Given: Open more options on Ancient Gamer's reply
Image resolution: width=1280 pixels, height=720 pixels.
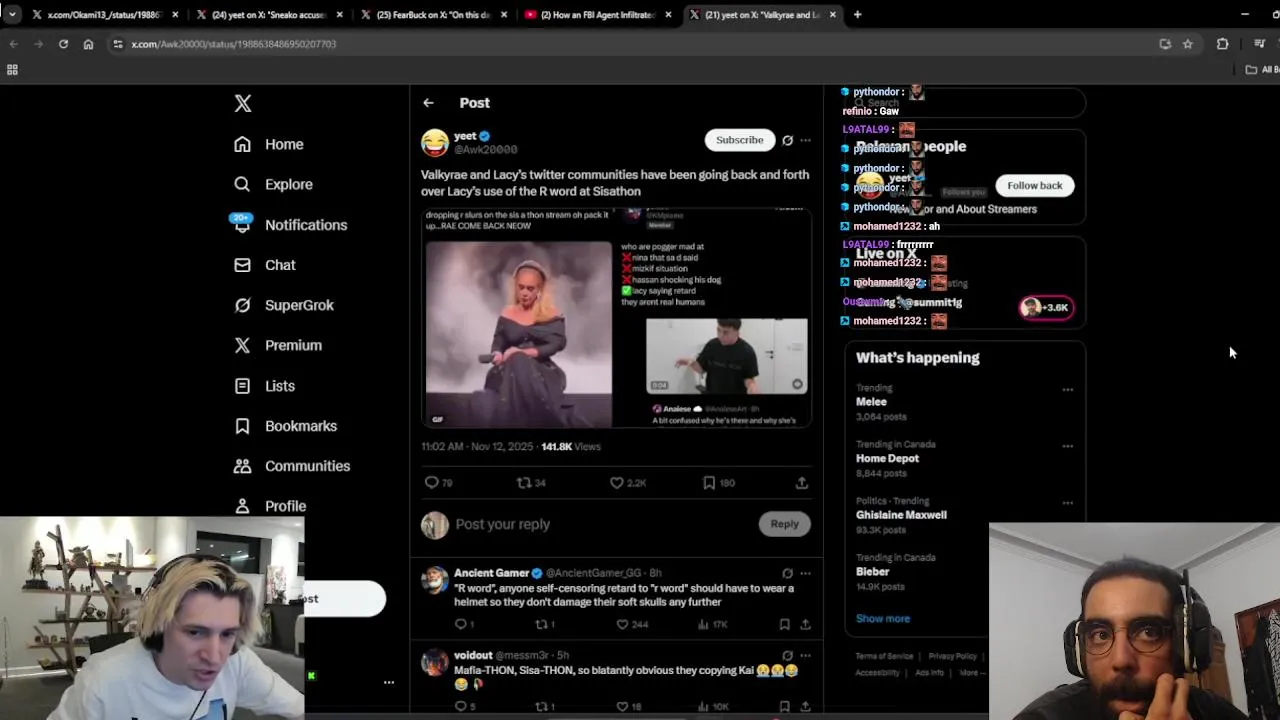Looking at the screenshot, I should (x=805, y=573).
